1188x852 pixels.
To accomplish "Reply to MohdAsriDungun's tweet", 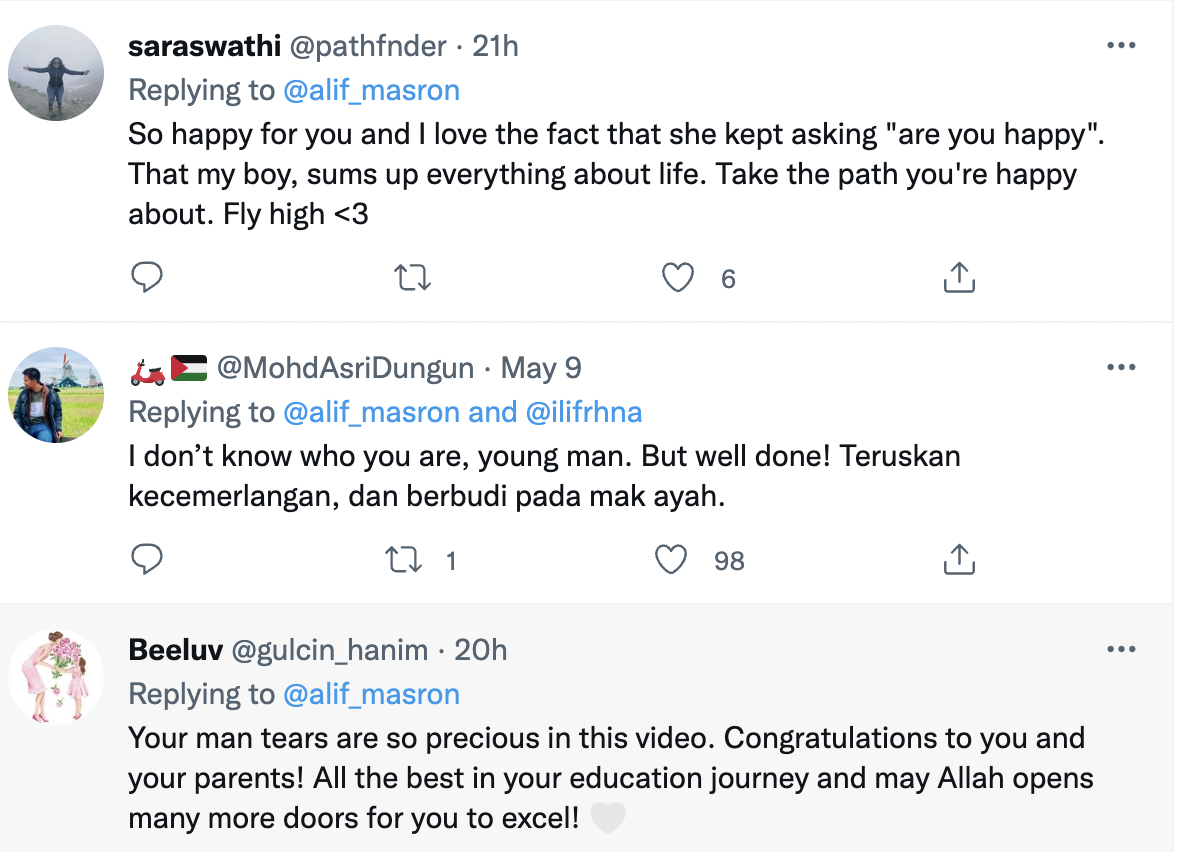I will (147, 560).
